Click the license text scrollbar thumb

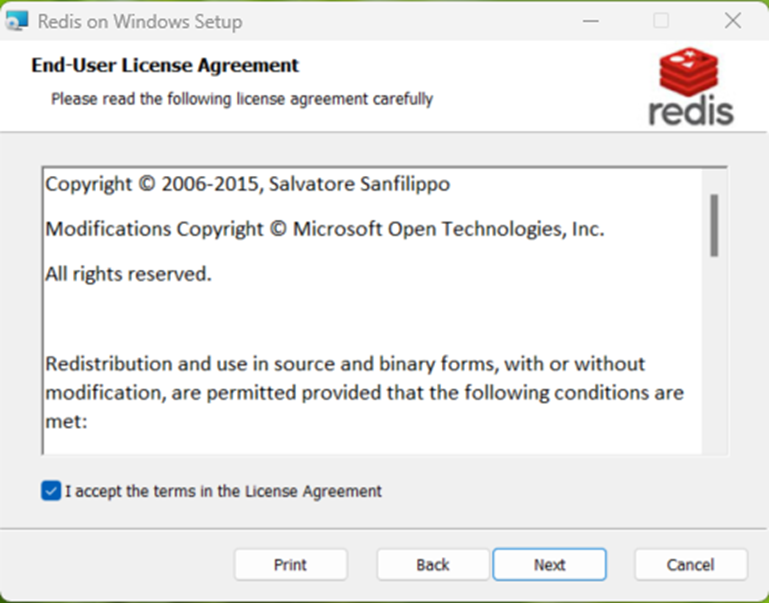714,226
